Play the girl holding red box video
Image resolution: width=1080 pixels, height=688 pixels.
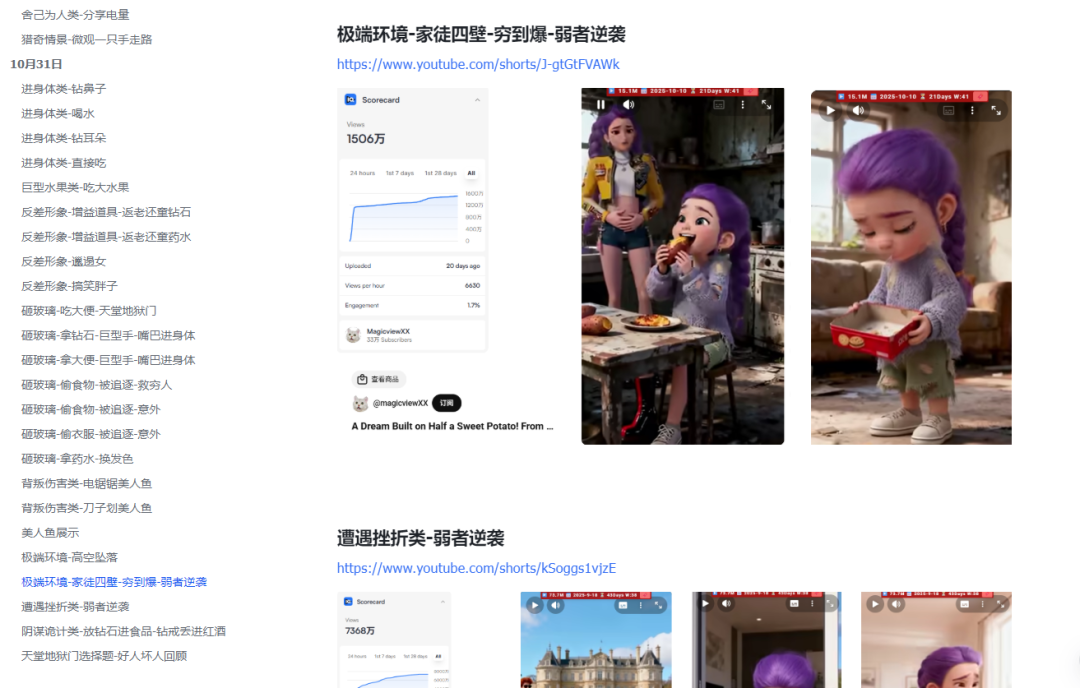(x=831, y=110)
